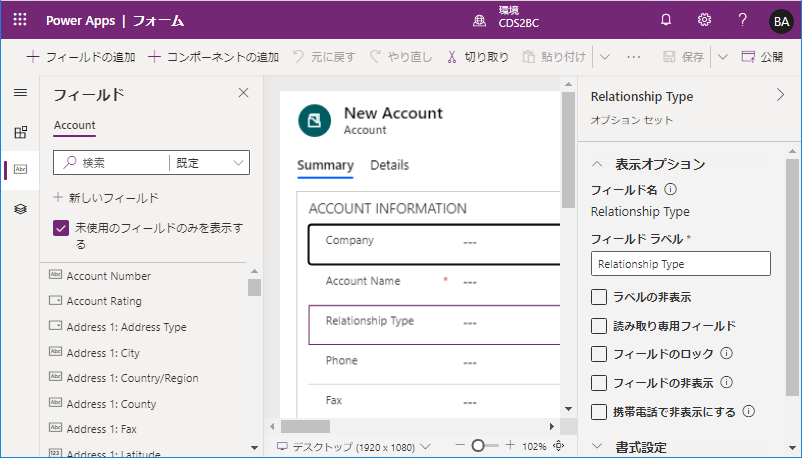Click the zoom slider handle

pyautogui.click(x=478, y=446)
